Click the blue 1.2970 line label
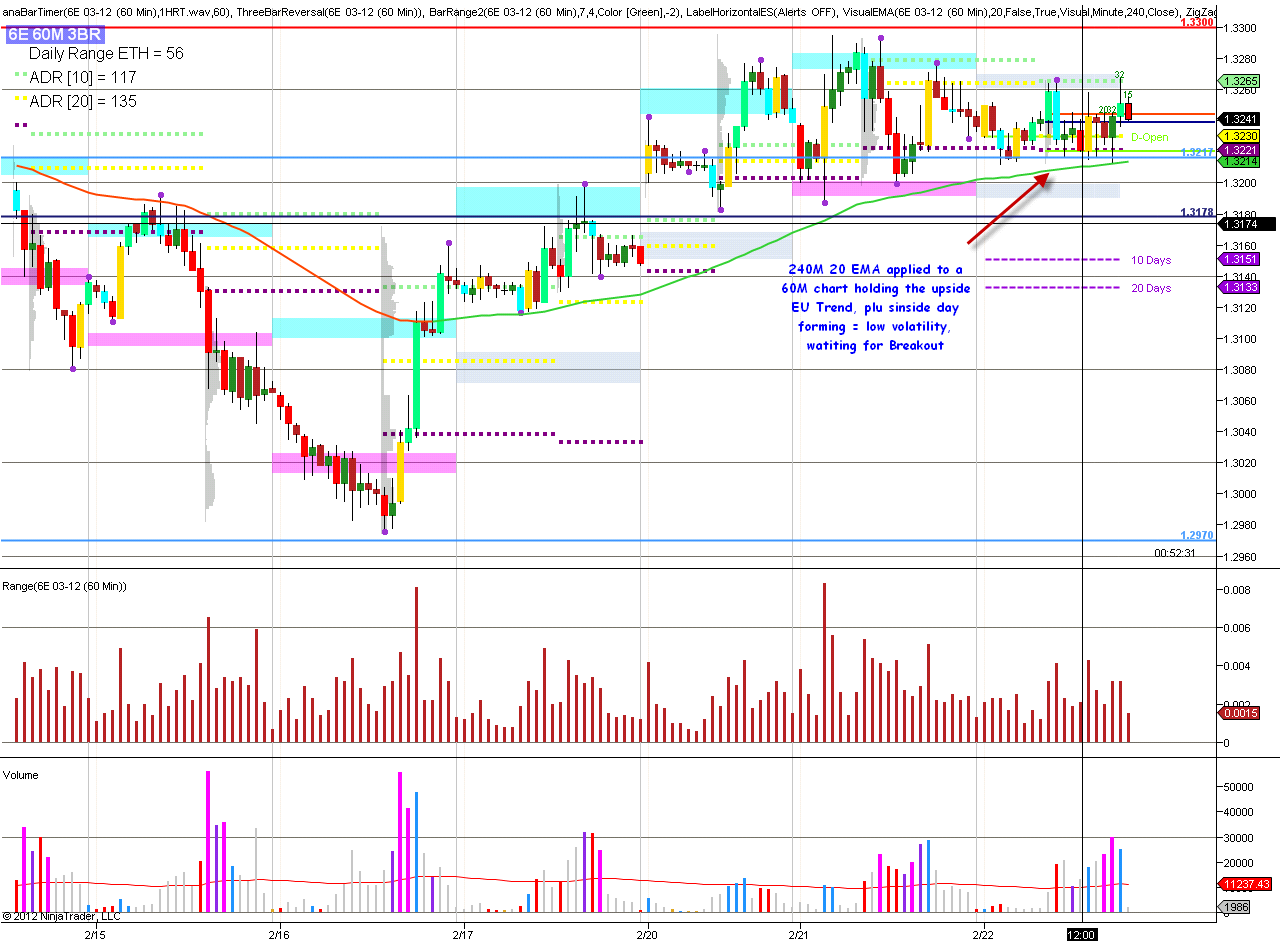 click(x=1196, y=535)
